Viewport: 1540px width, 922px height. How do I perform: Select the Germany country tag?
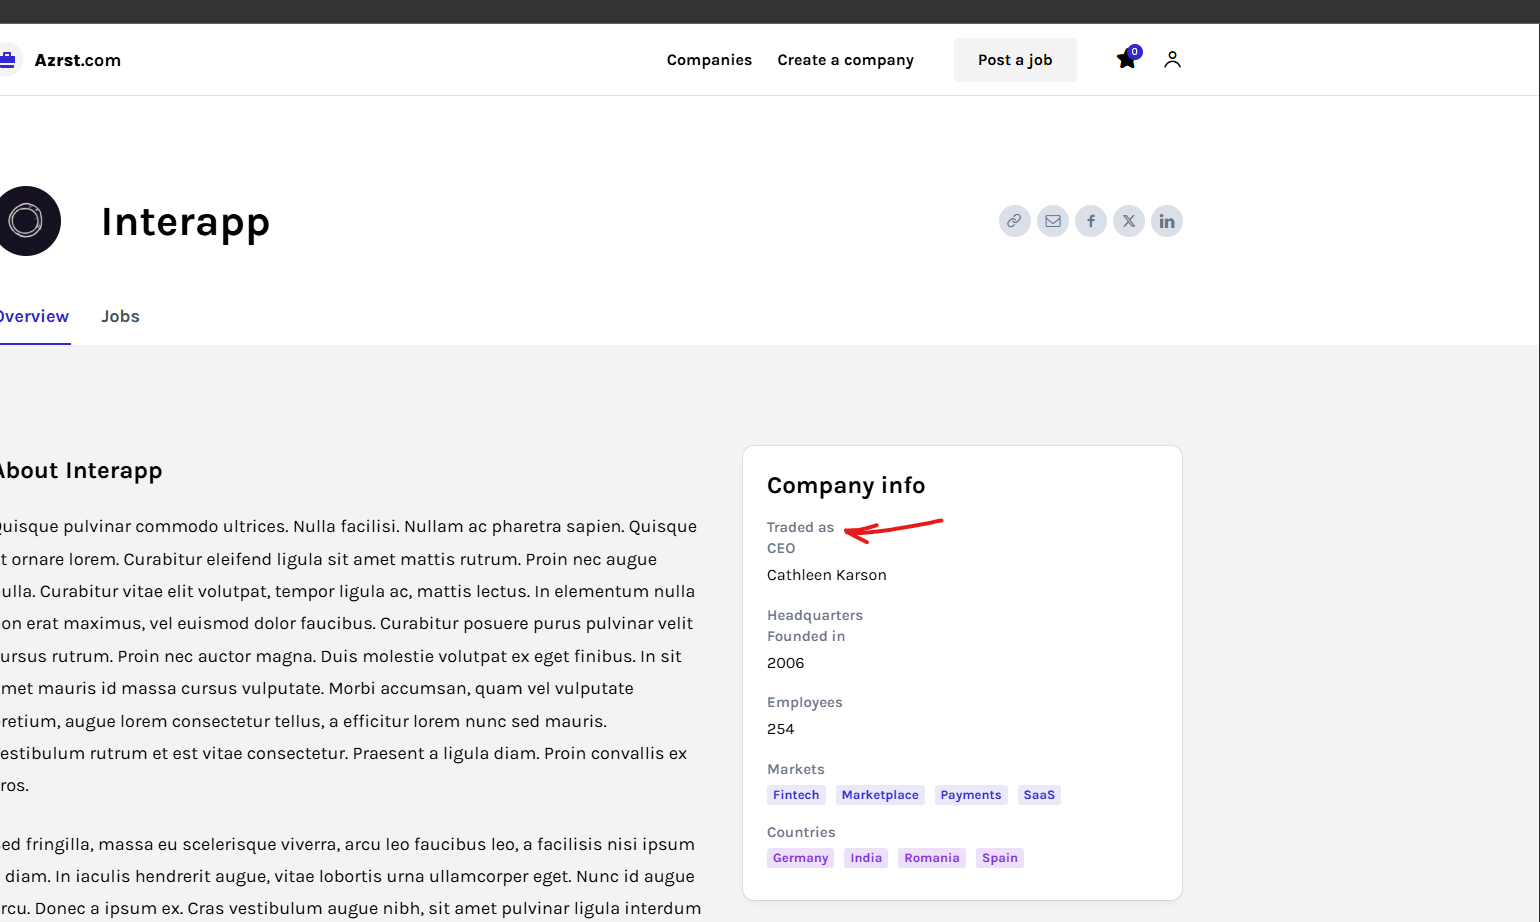(801, 858)
